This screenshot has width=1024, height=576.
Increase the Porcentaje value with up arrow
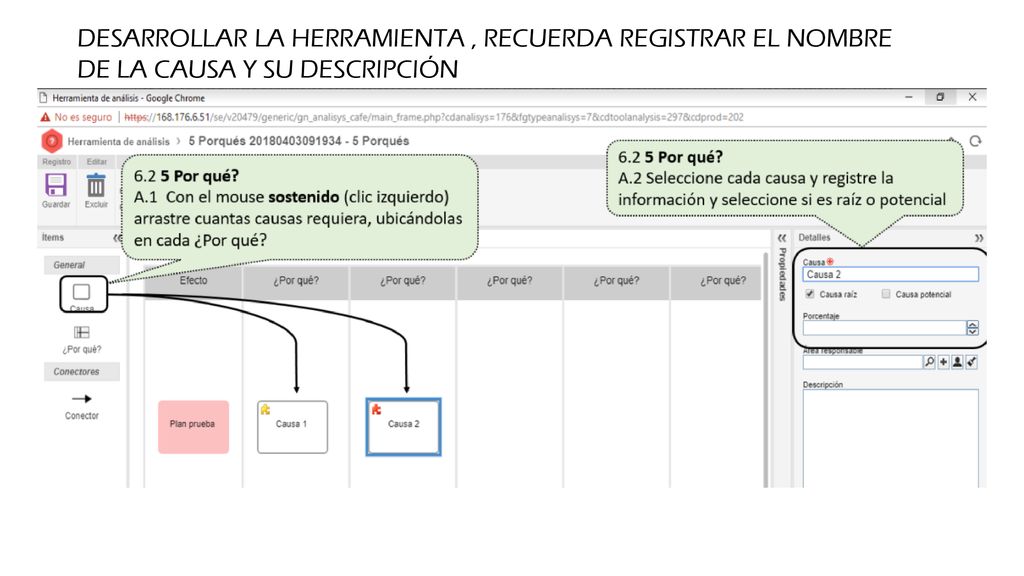tap(972, 325)
